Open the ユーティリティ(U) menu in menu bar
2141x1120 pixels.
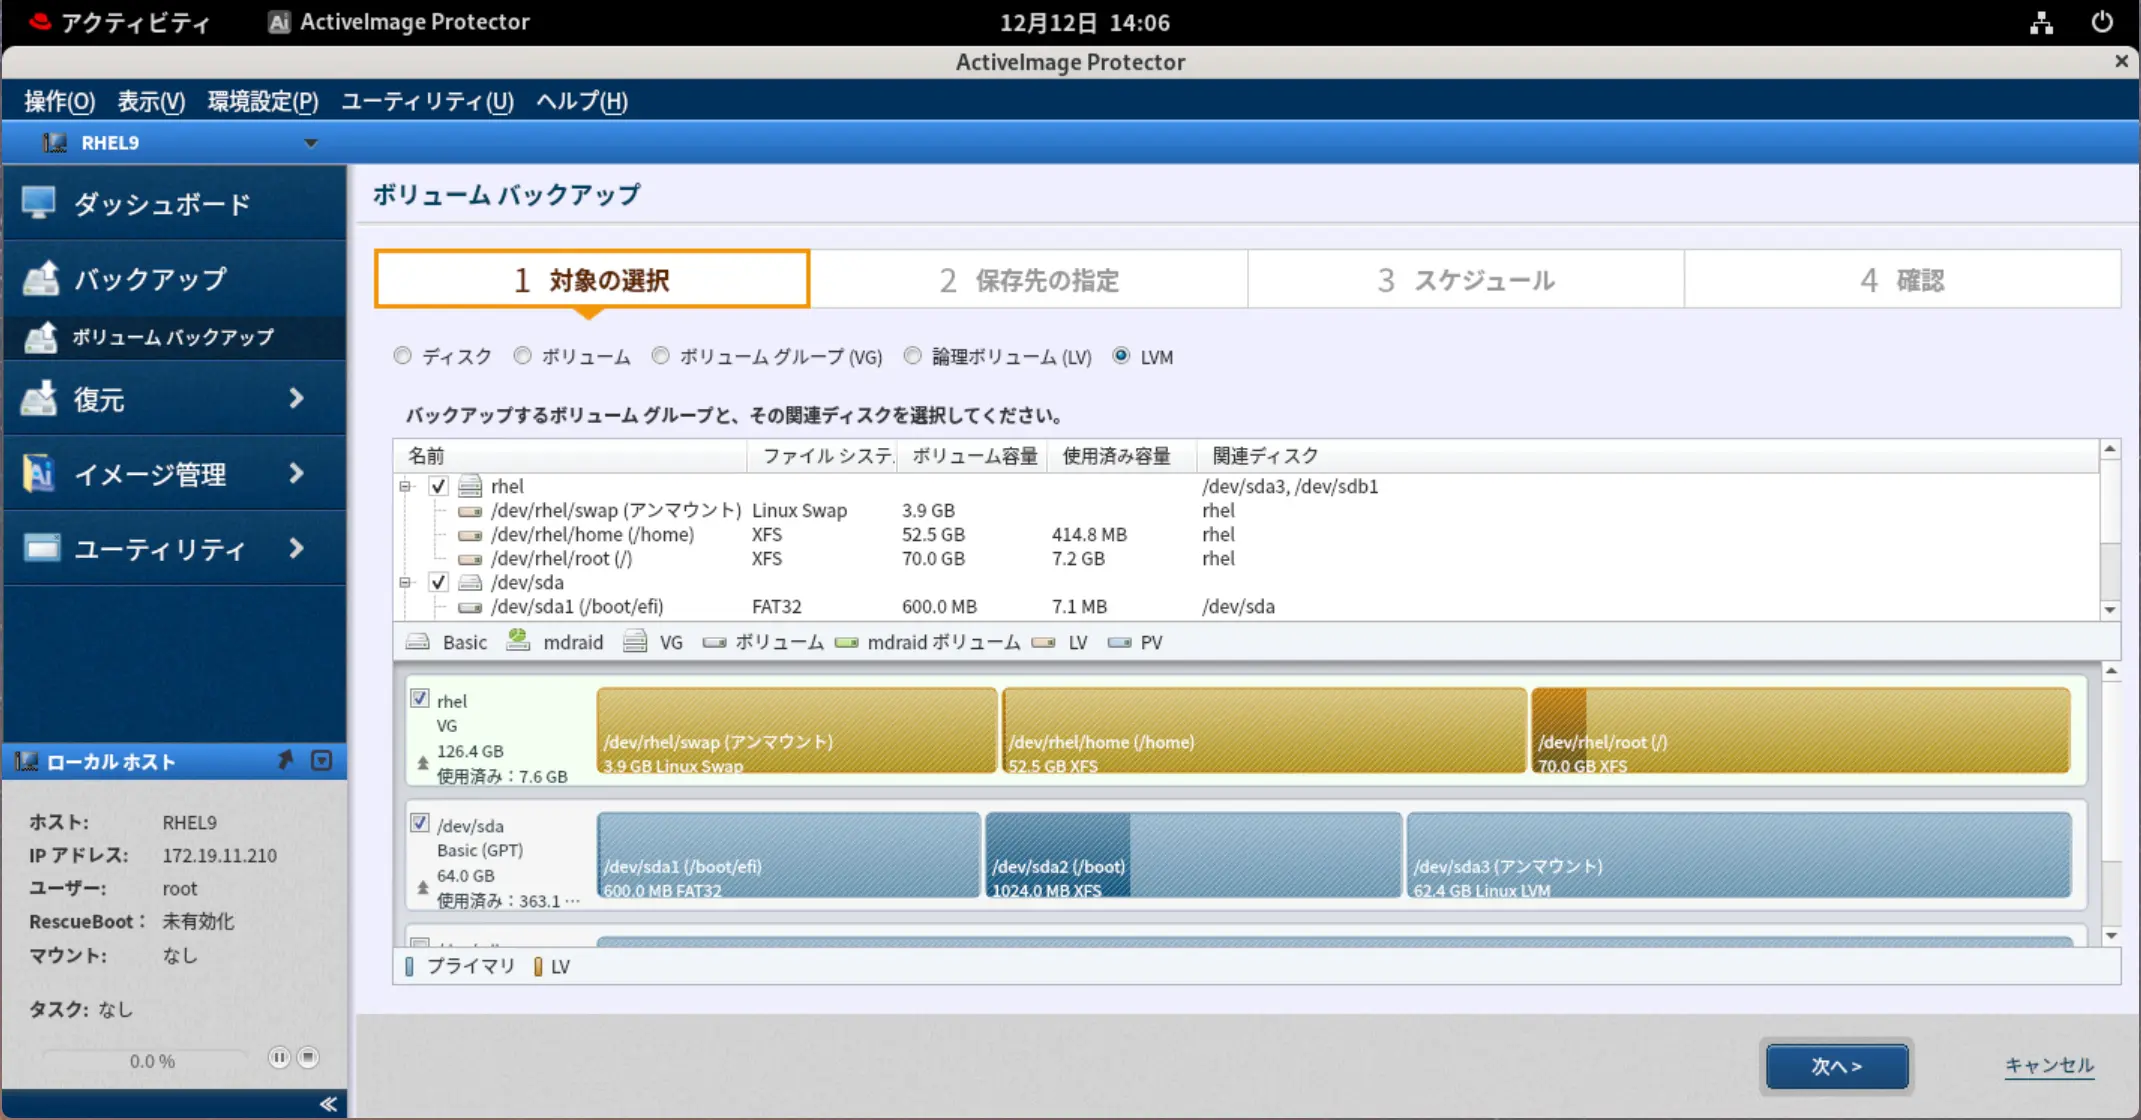coord(427,101)
